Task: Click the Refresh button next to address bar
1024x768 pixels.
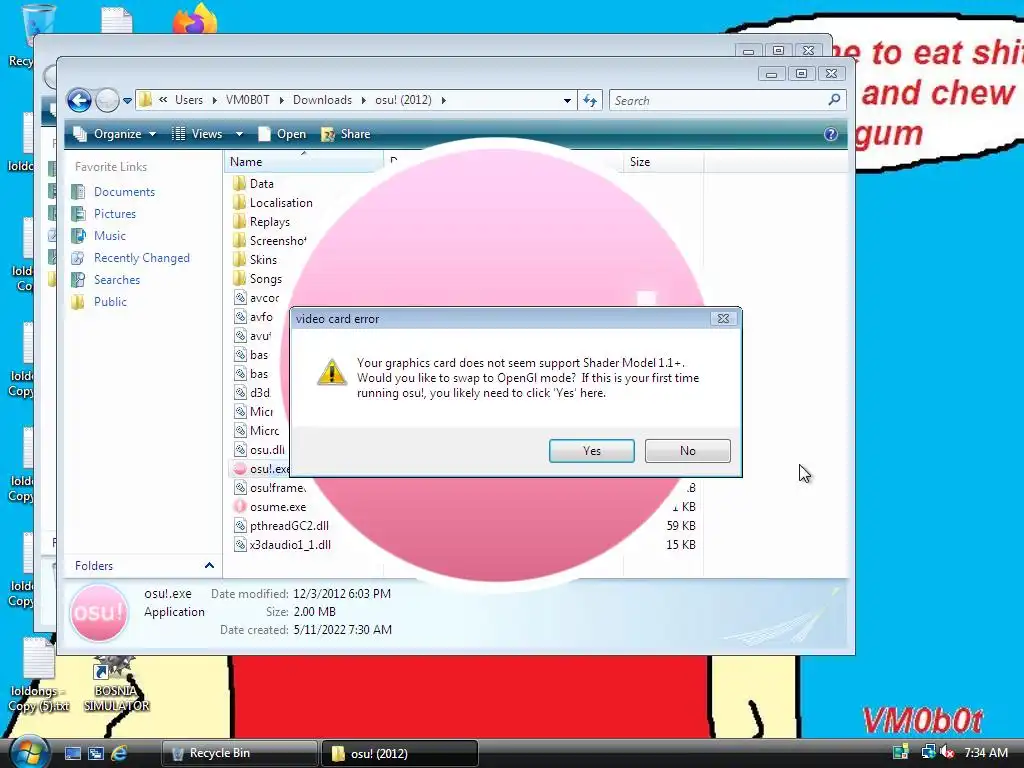Action: pyautogui.click(x=590, y=101)
